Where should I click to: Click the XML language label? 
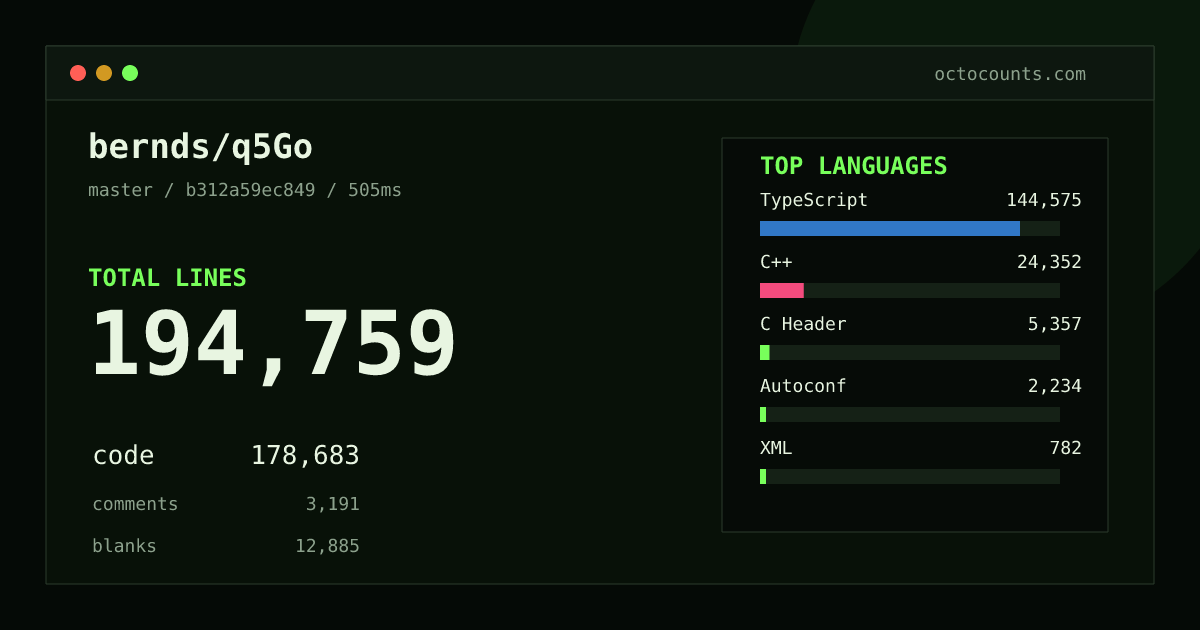tap(776, 448)
